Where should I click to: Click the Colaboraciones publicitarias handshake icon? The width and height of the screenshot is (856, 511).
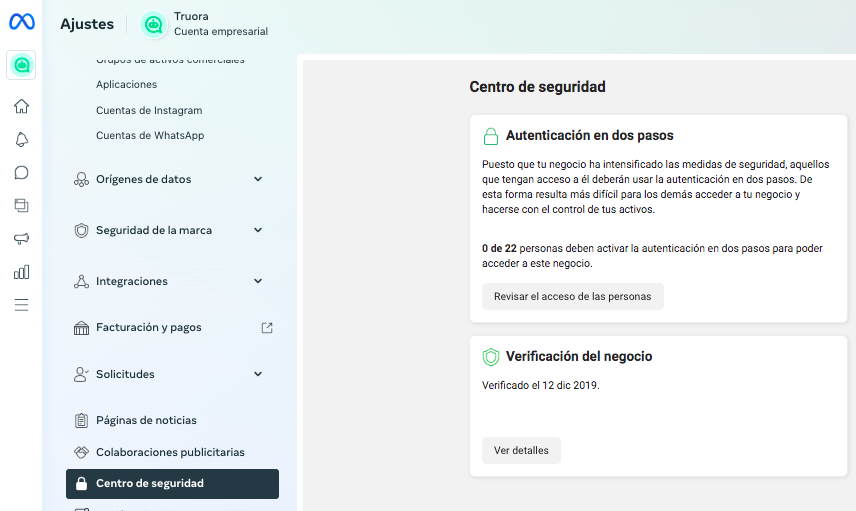tap(81, 452)
